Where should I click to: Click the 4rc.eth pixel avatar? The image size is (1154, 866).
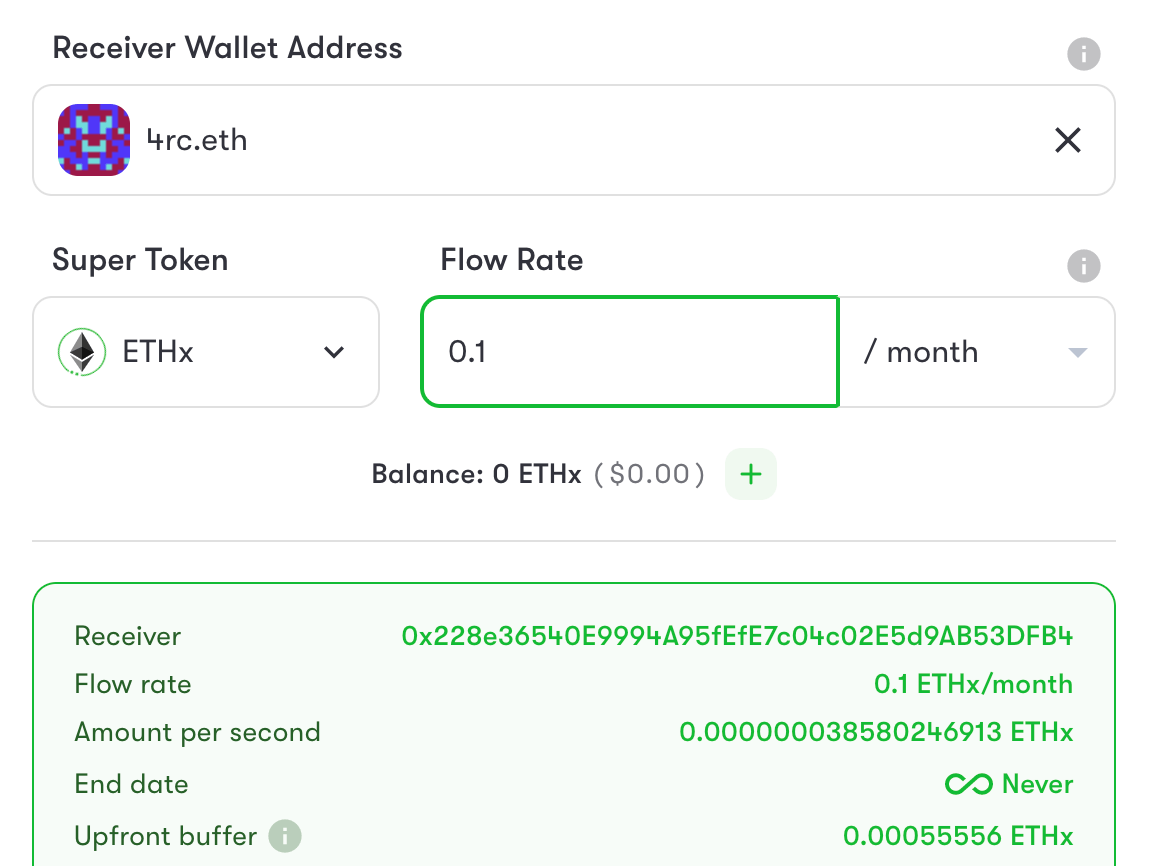click(x=94, y=140)
